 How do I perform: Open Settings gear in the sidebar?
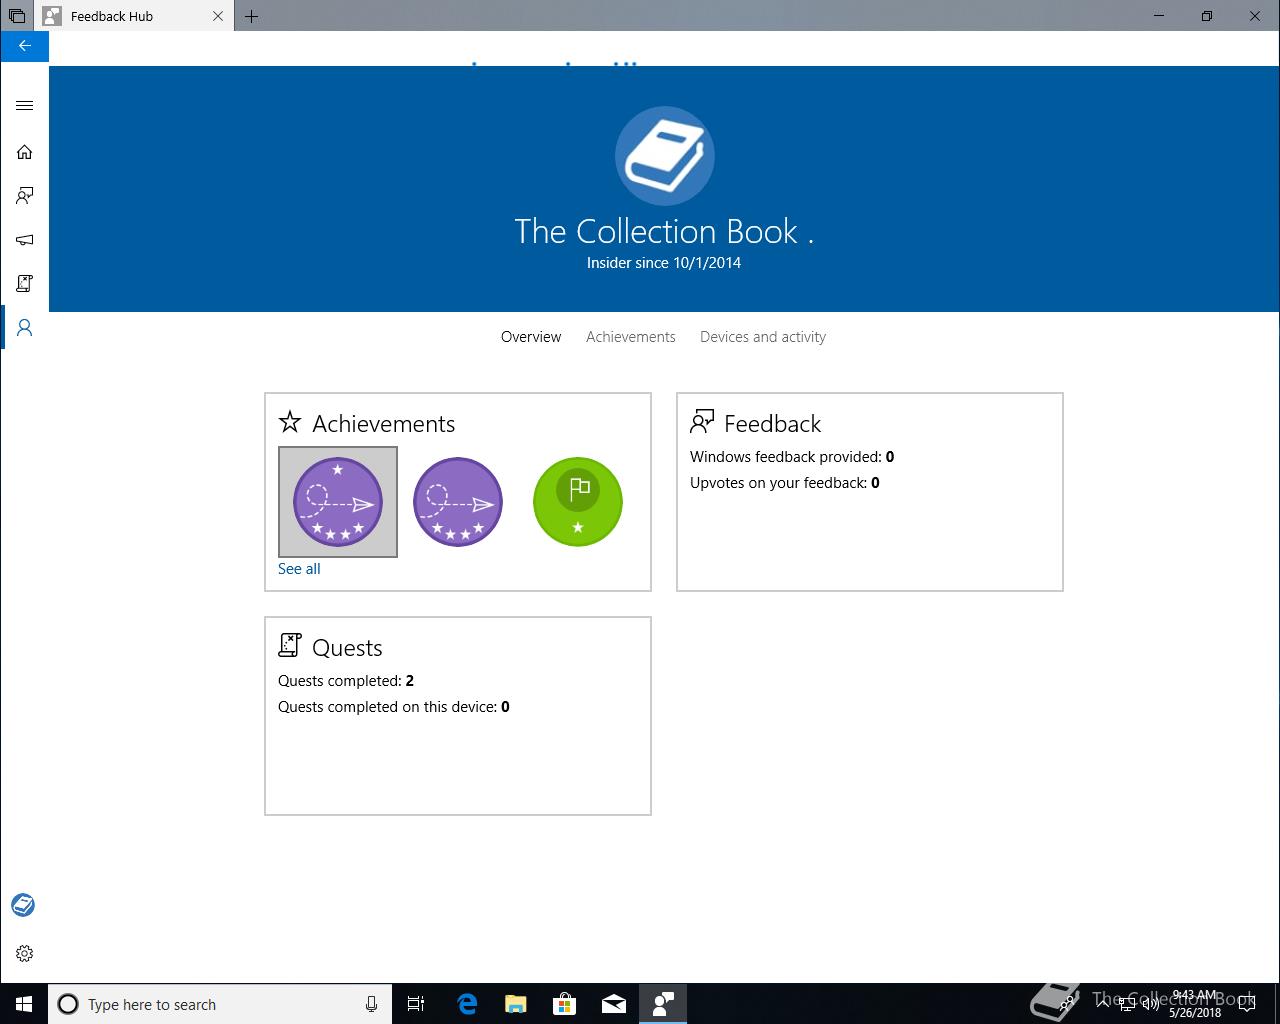24,954
